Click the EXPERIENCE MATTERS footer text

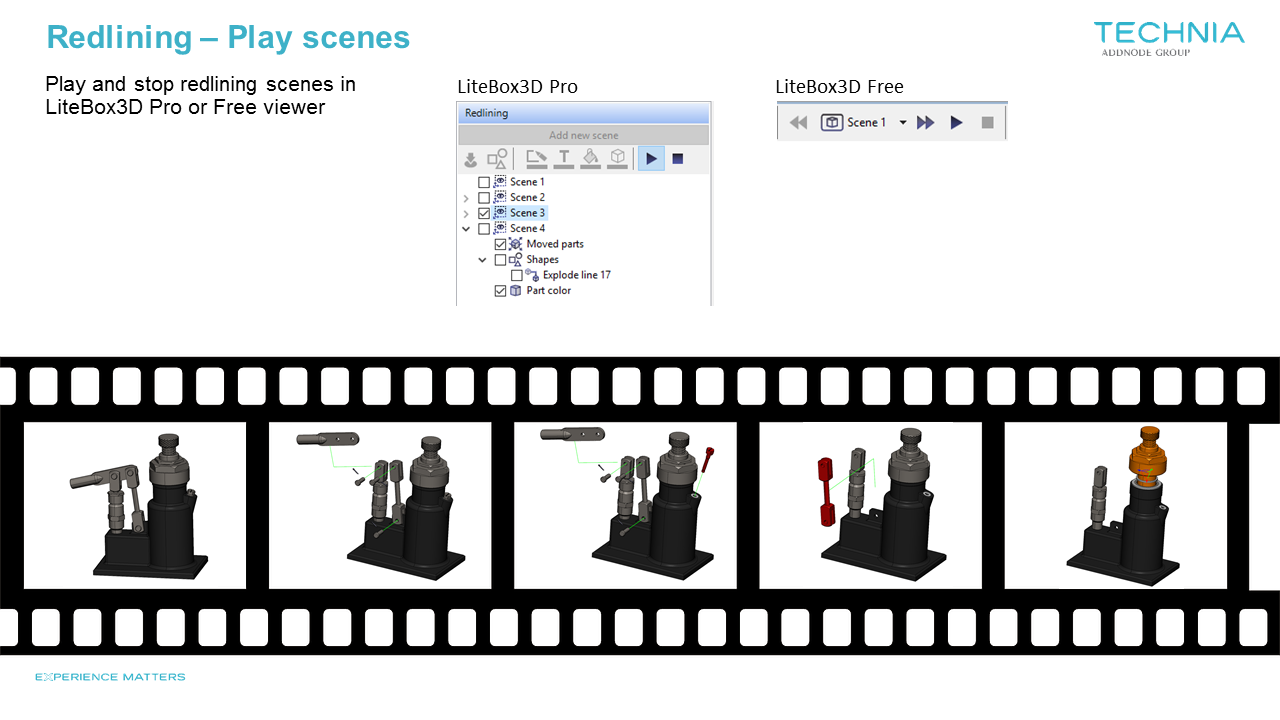[110, 677]
